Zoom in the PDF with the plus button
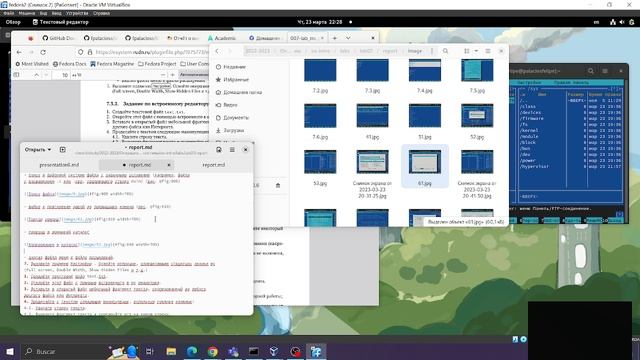Image resolution: width=640 pixels, height=360 pixels. [172, 75]
